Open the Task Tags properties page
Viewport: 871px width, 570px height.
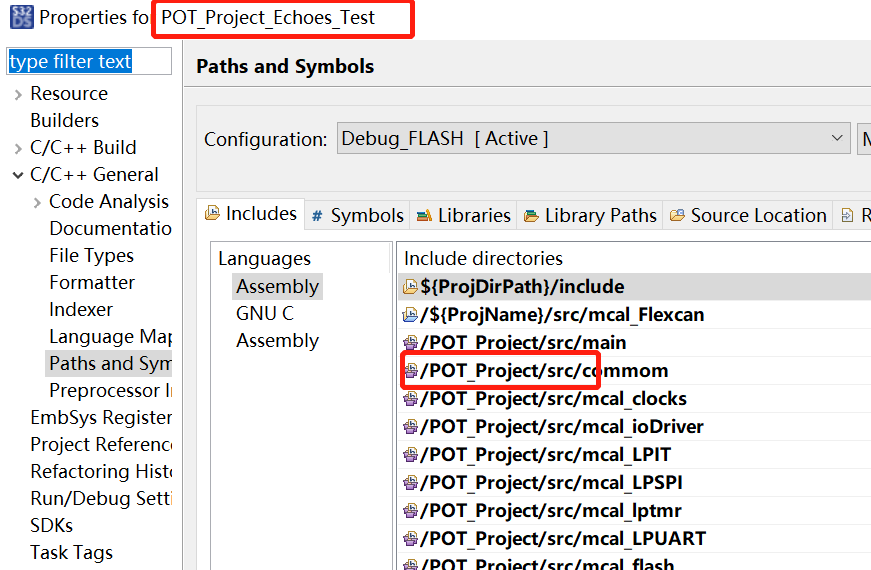point(71,552)
